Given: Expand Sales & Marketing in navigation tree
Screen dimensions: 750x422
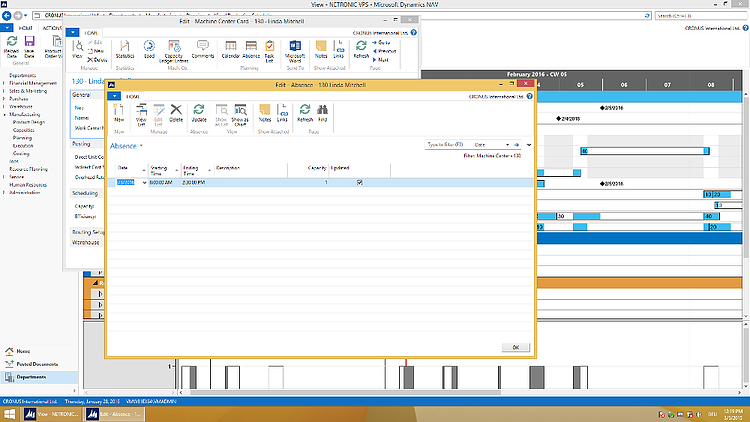Looking at the screenshot, I should (x=4, y=91).
